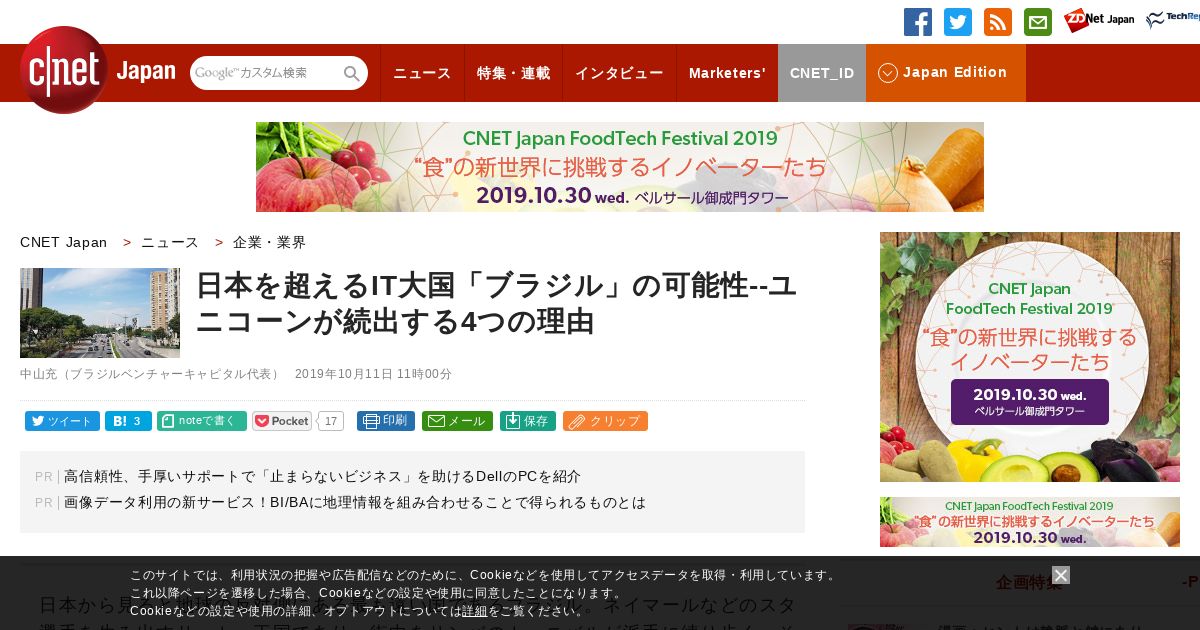Click the Google custom search field
The width and height of the screenshot is (1200, 630).
[x=267, y=73]
